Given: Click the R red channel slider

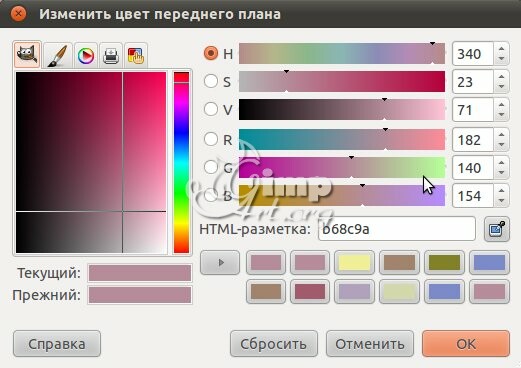Looking at the screenshot, I should click(x=342, y=139).
